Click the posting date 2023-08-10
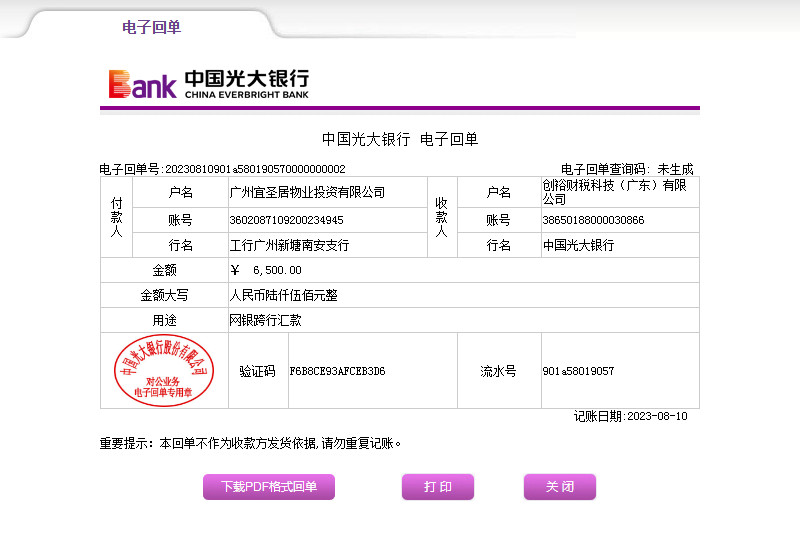The width and height of the screenshot is (800, 534). pyautogui.click(x=657, y=416)
